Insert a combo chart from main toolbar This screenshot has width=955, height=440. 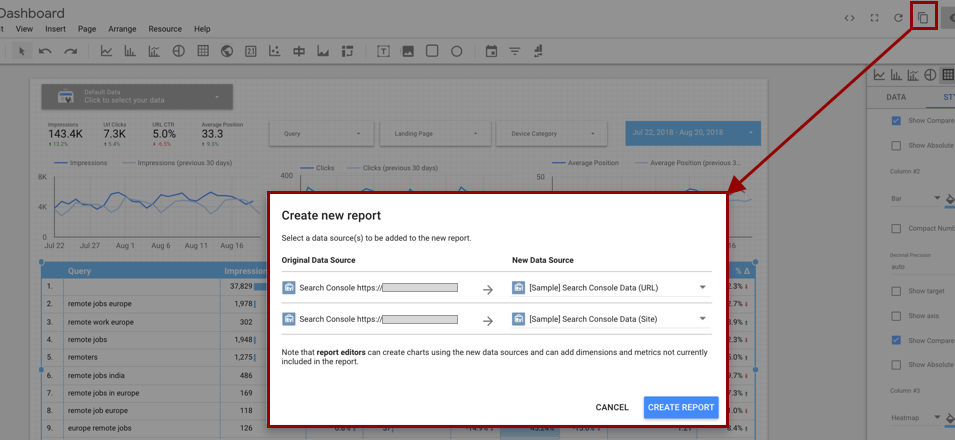click(x=153, y=51)
